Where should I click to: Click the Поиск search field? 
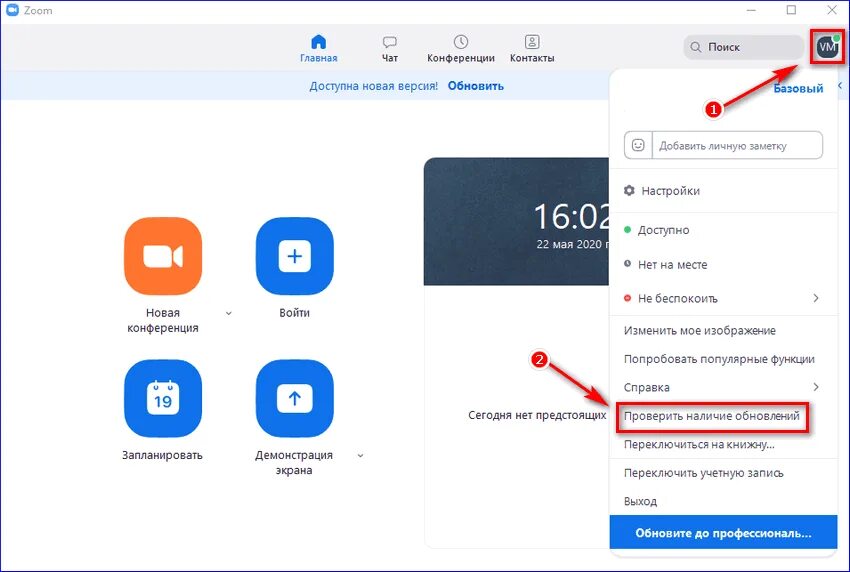coord(743,47)
